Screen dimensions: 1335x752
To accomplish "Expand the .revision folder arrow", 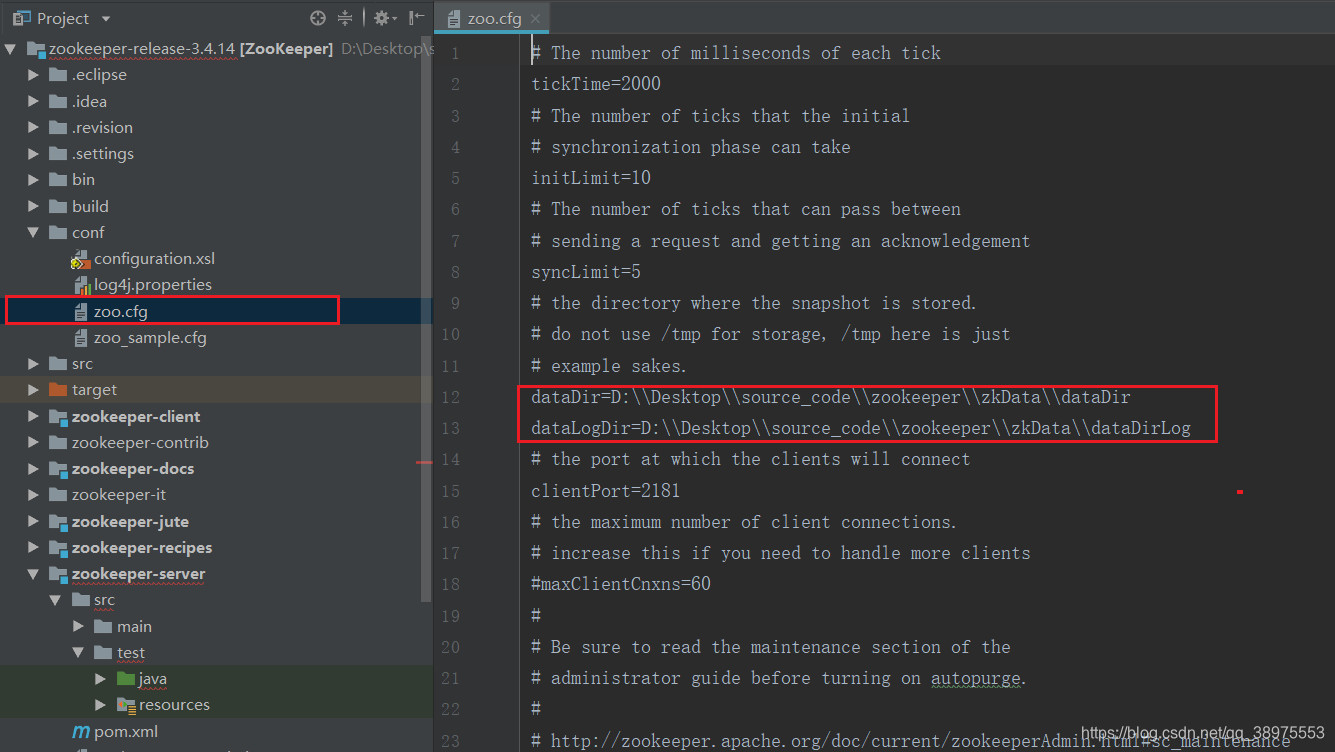I will pyautogui.click(x=34, y=127).
